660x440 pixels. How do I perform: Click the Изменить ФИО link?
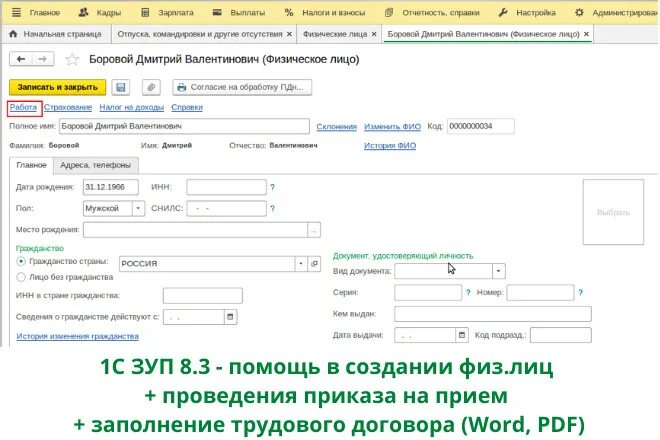pyautogui.click(x=392, y=126)
